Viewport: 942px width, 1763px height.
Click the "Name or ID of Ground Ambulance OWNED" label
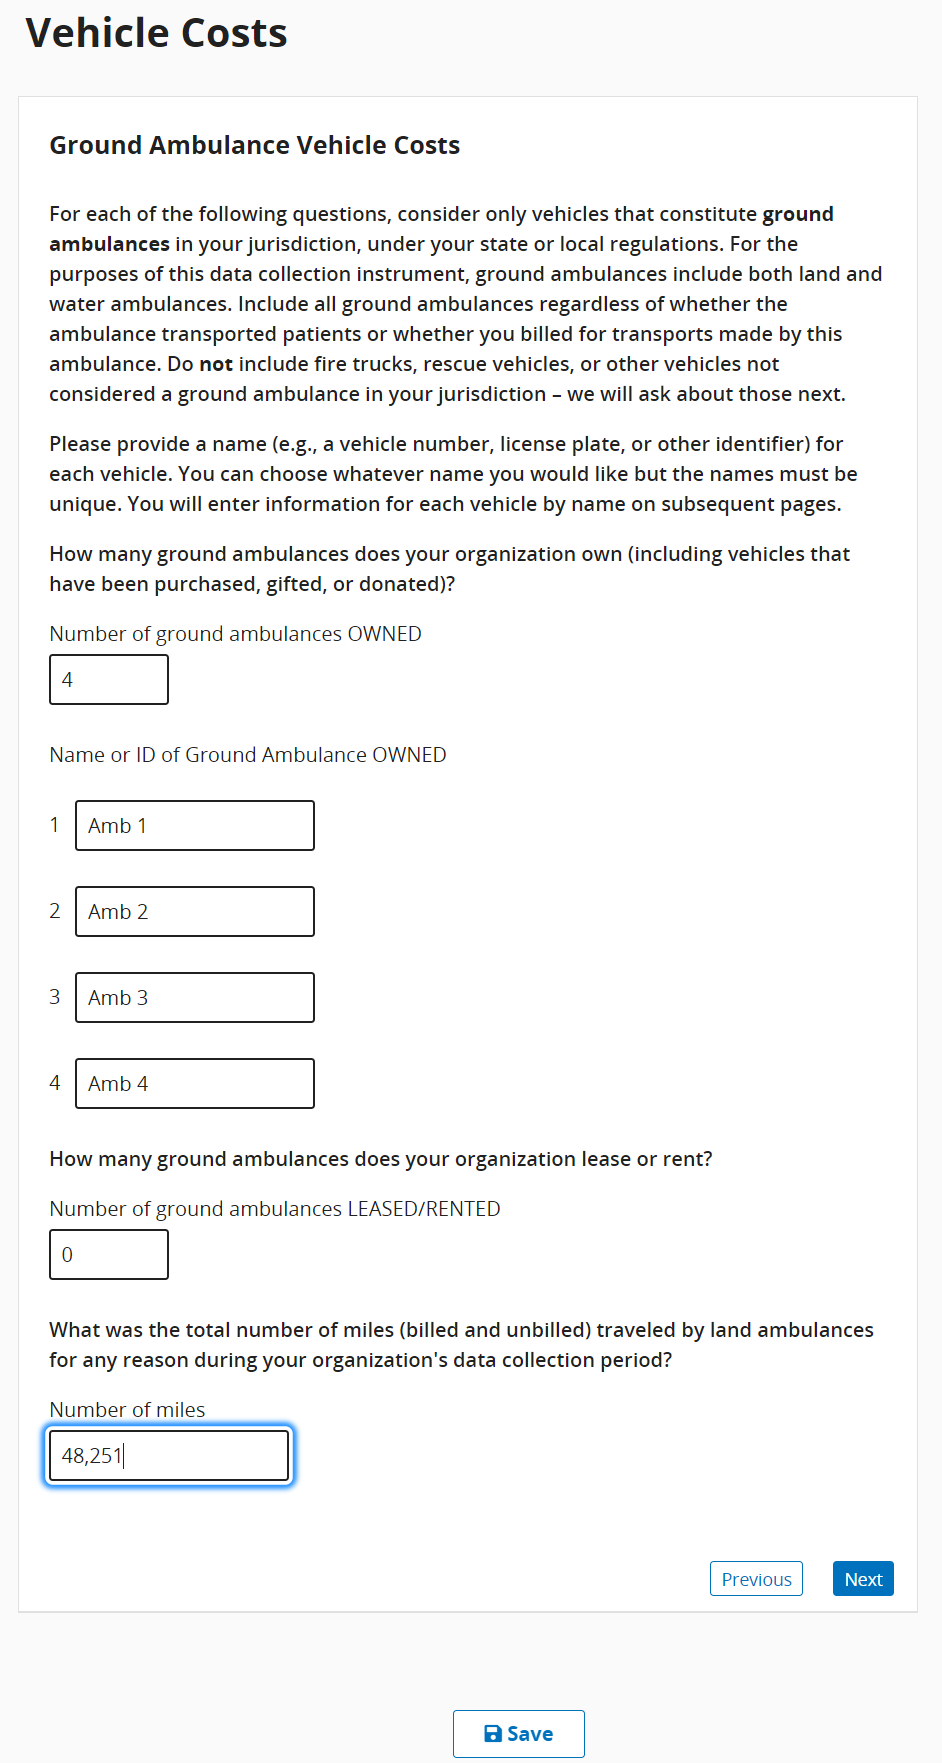248,755
